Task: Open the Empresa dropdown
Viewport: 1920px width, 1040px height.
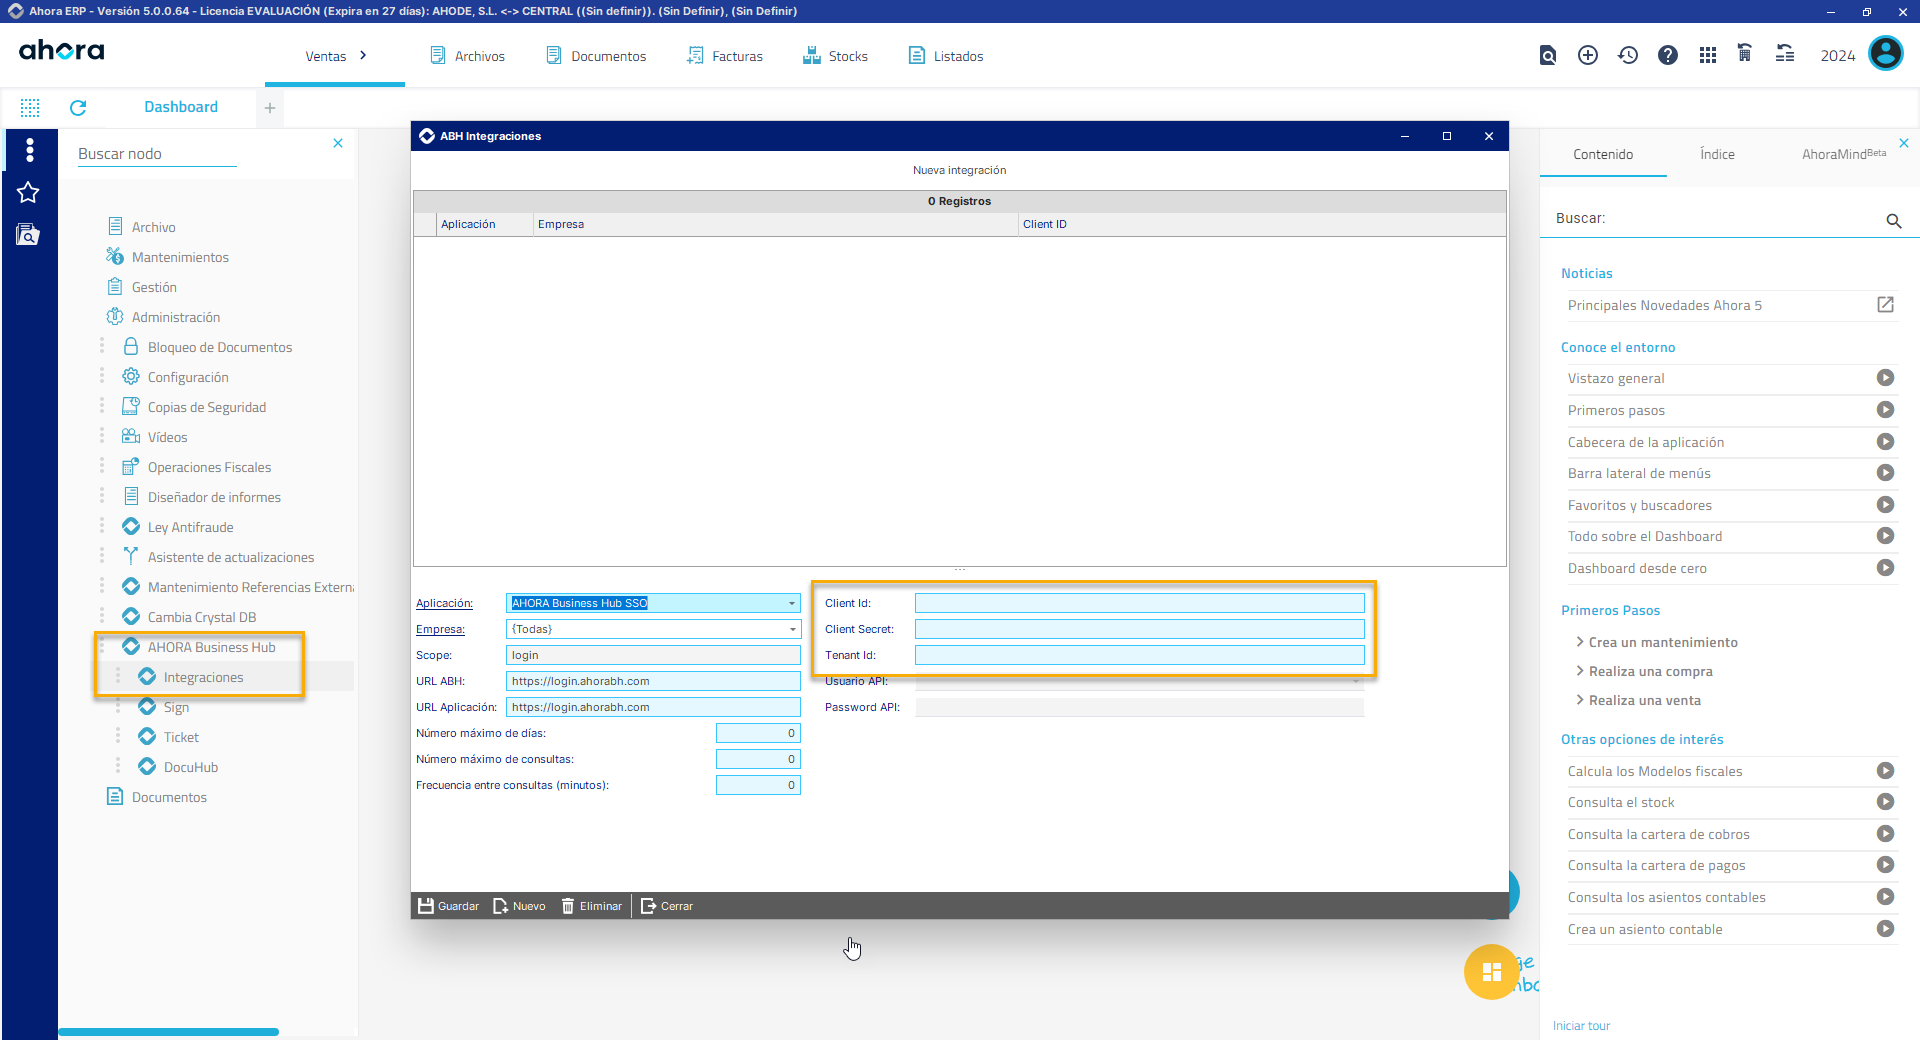Action: 792,629
